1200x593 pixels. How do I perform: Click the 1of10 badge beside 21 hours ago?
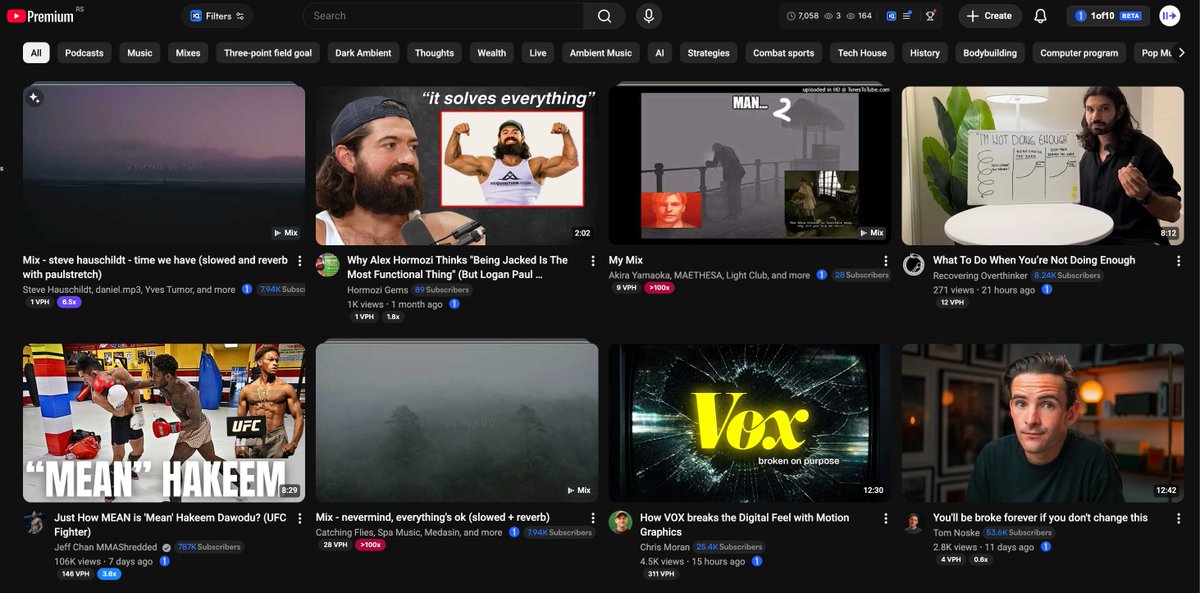click(x=1047, y=290)
